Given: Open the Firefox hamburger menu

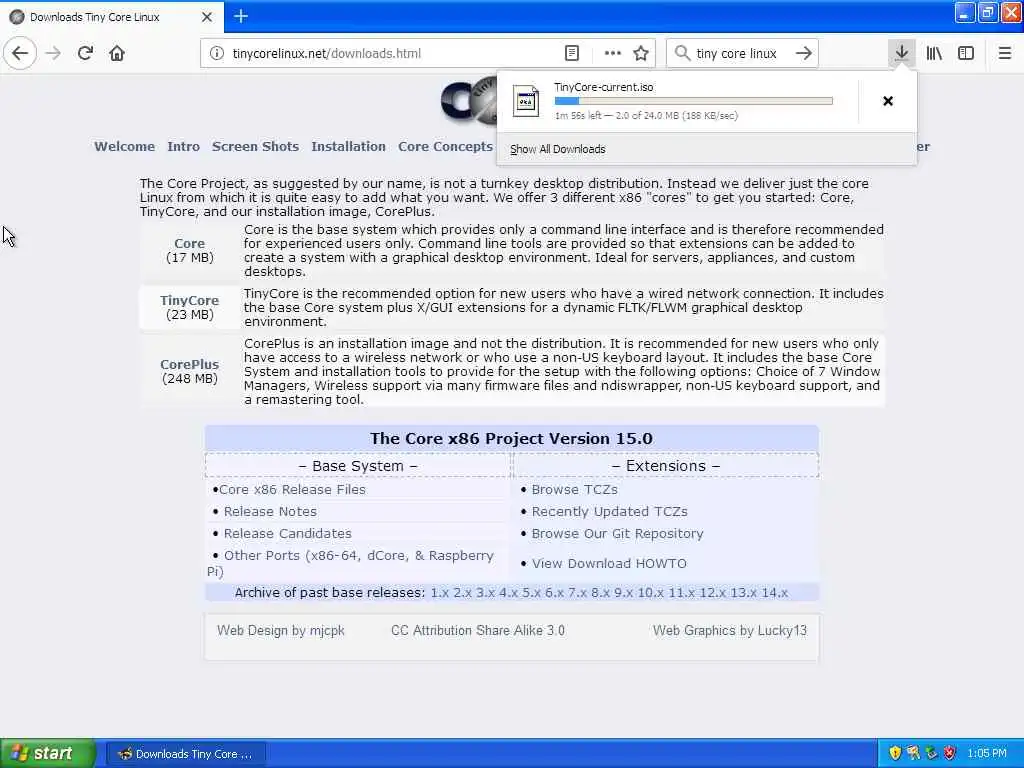Looking at the screenshot, I should (x=1004, y=54).
